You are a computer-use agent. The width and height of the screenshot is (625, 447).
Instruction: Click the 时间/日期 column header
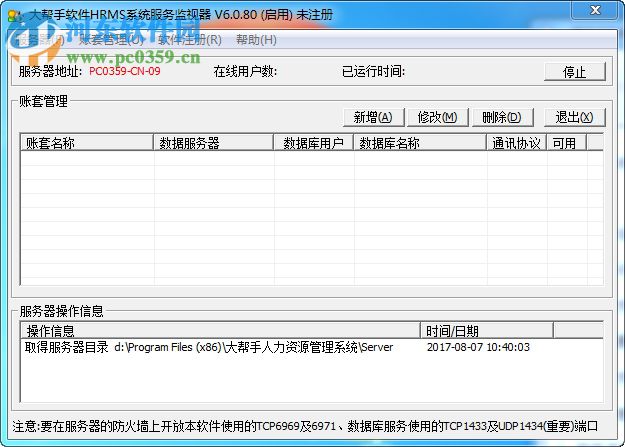point(487,331)
